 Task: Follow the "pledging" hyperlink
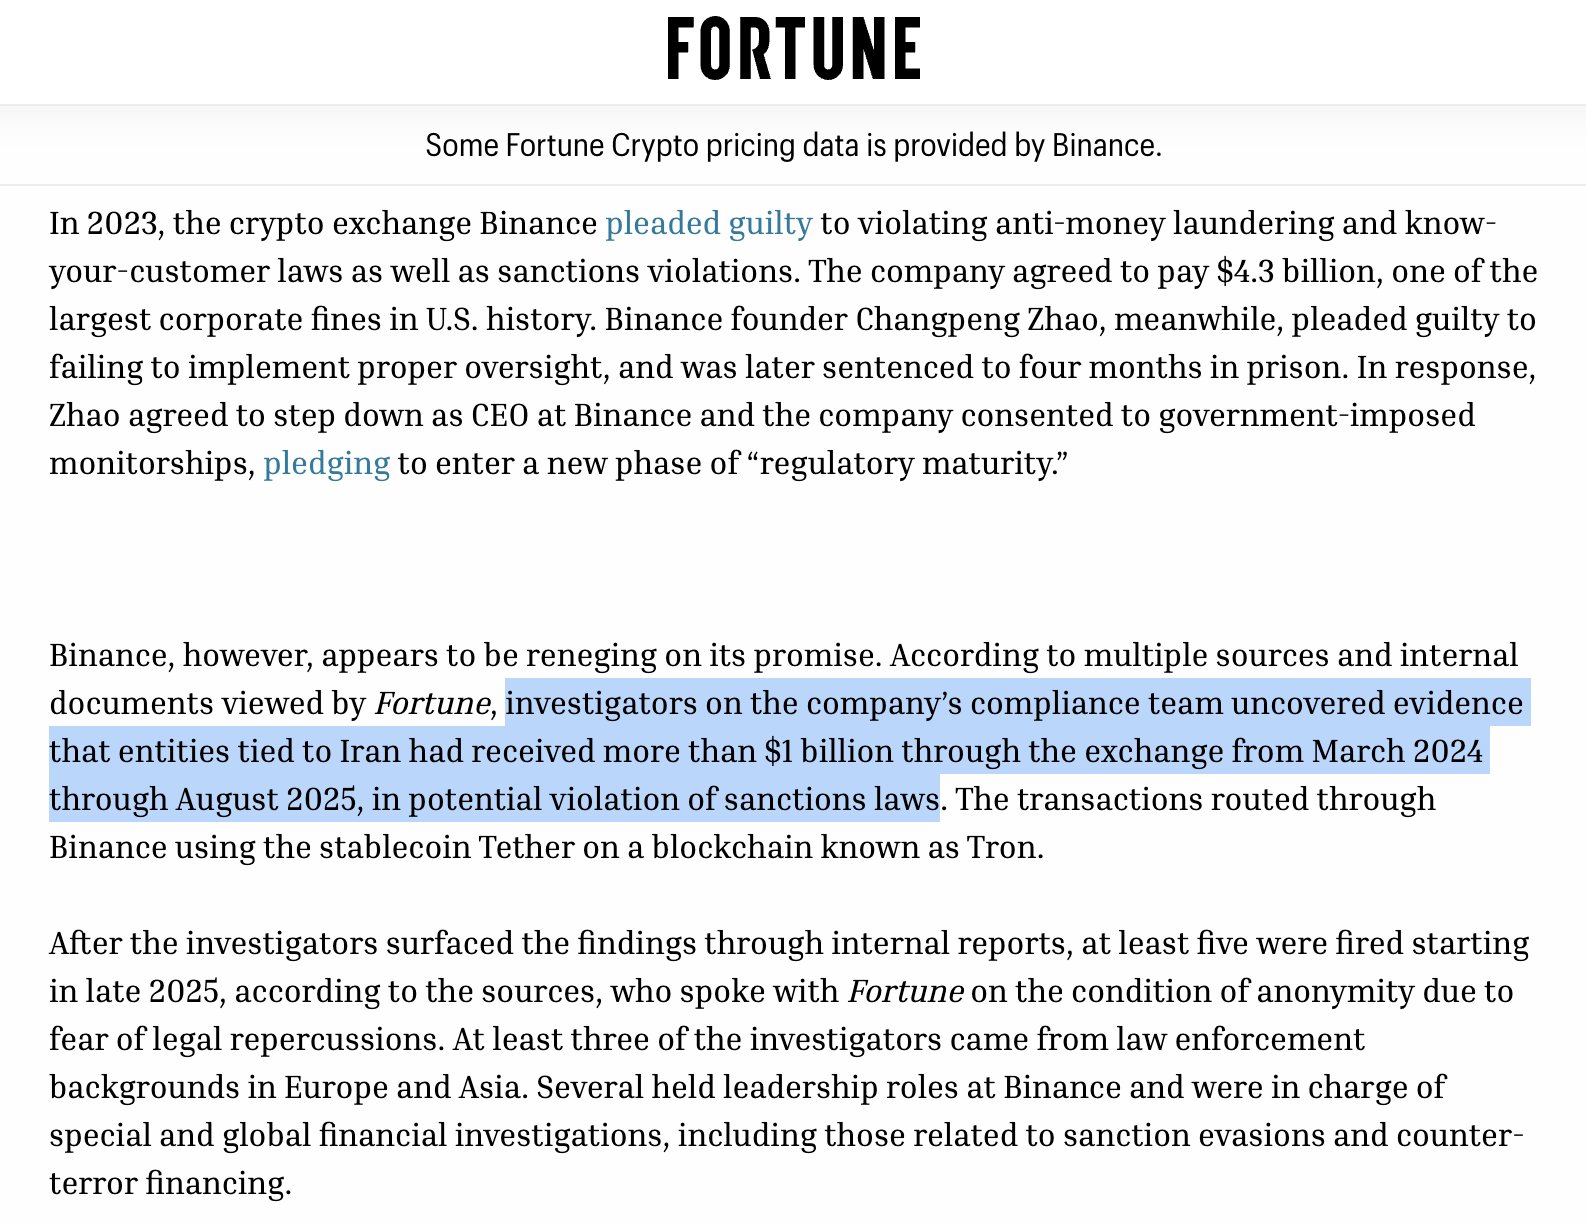[x=326, y=464]
